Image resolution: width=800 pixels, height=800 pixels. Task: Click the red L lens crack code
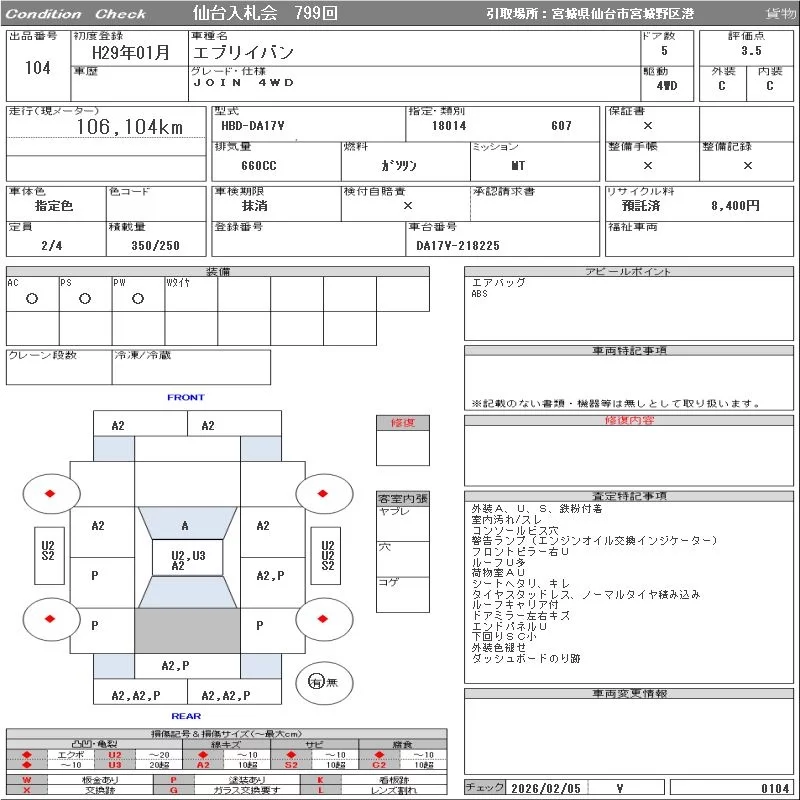[321, 790]
